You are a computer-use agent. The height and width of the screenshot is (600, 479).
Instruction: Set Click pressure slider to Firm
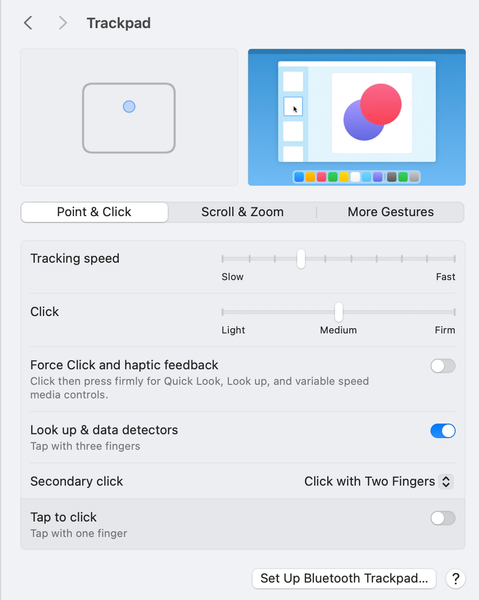(455, 312)
